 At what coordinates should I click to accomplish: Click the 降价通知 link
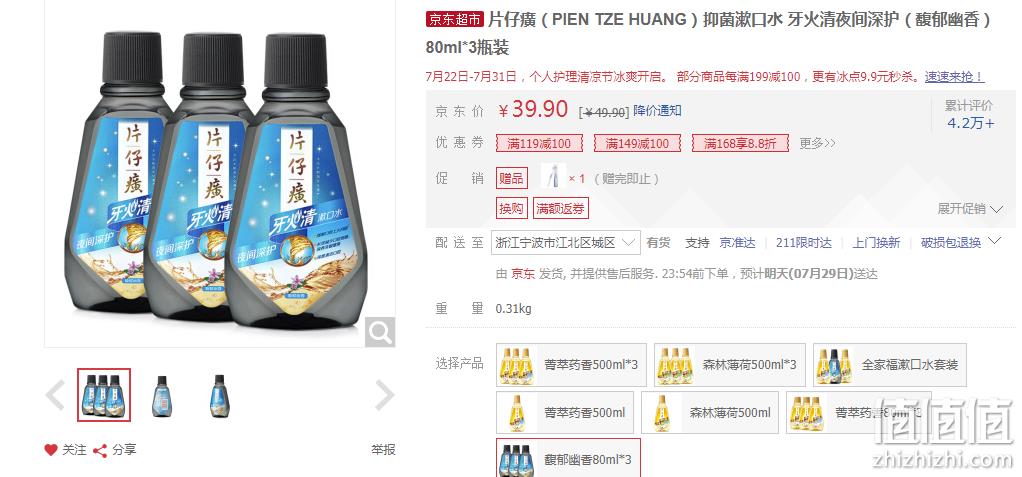(657, 111)
